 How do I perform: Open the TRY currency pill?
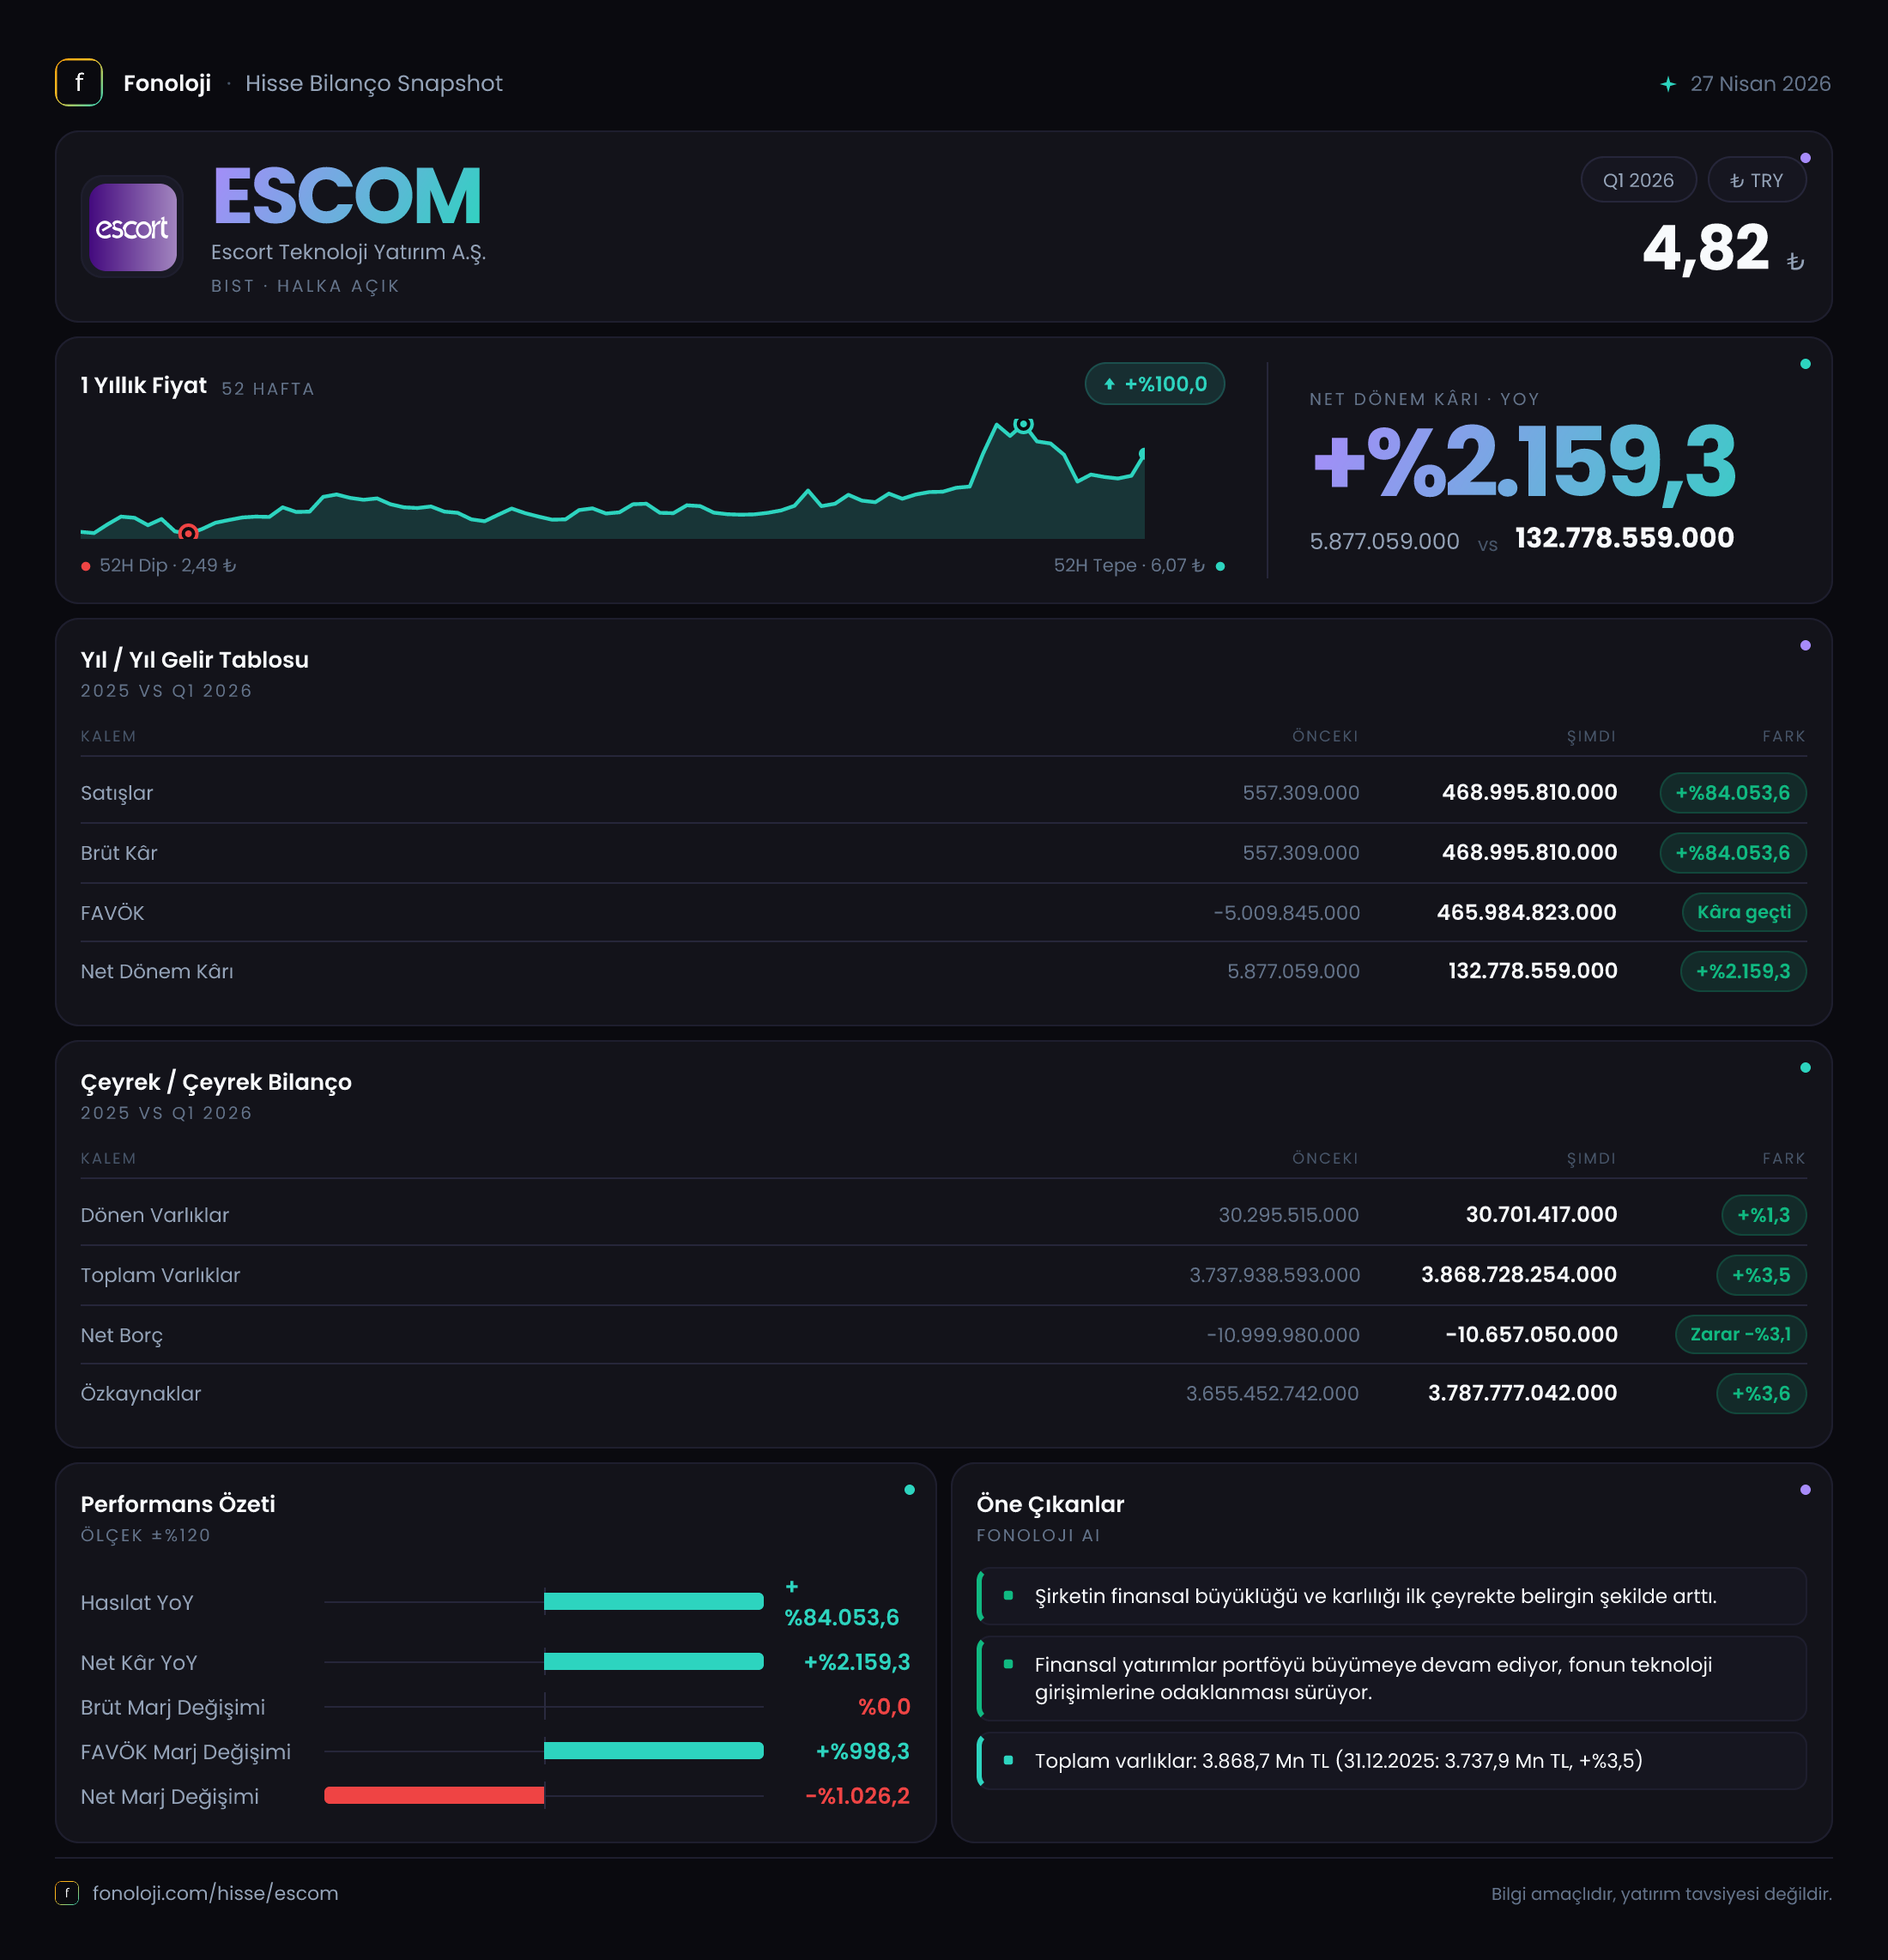pyautogui.click(x=1756, y=180)
